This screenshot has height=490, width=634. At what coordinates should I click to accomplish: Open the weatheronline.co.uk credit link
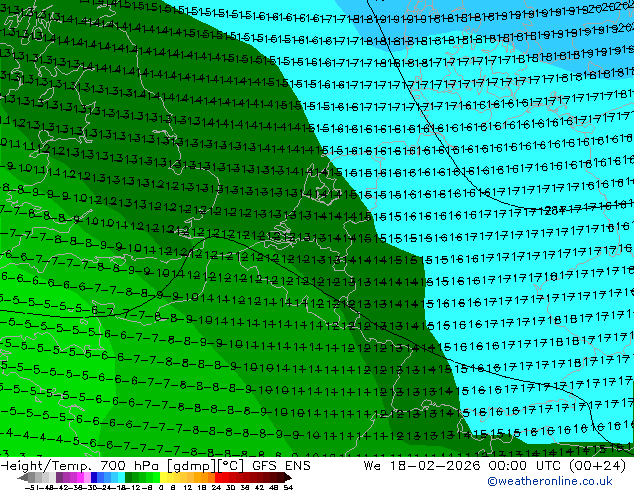pyautogui.click(x=550, y=481)
